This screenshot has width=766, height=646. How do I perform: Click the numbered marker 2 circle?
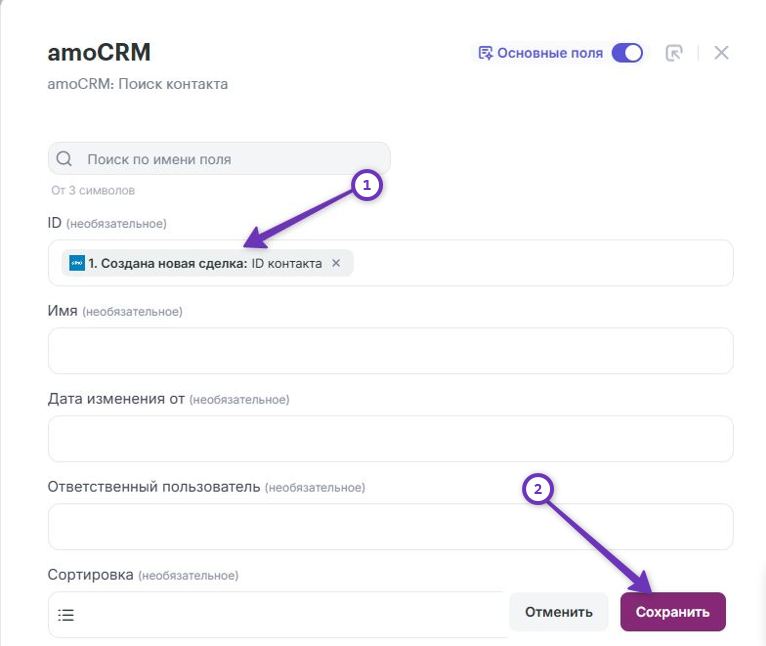click(537, 489)
